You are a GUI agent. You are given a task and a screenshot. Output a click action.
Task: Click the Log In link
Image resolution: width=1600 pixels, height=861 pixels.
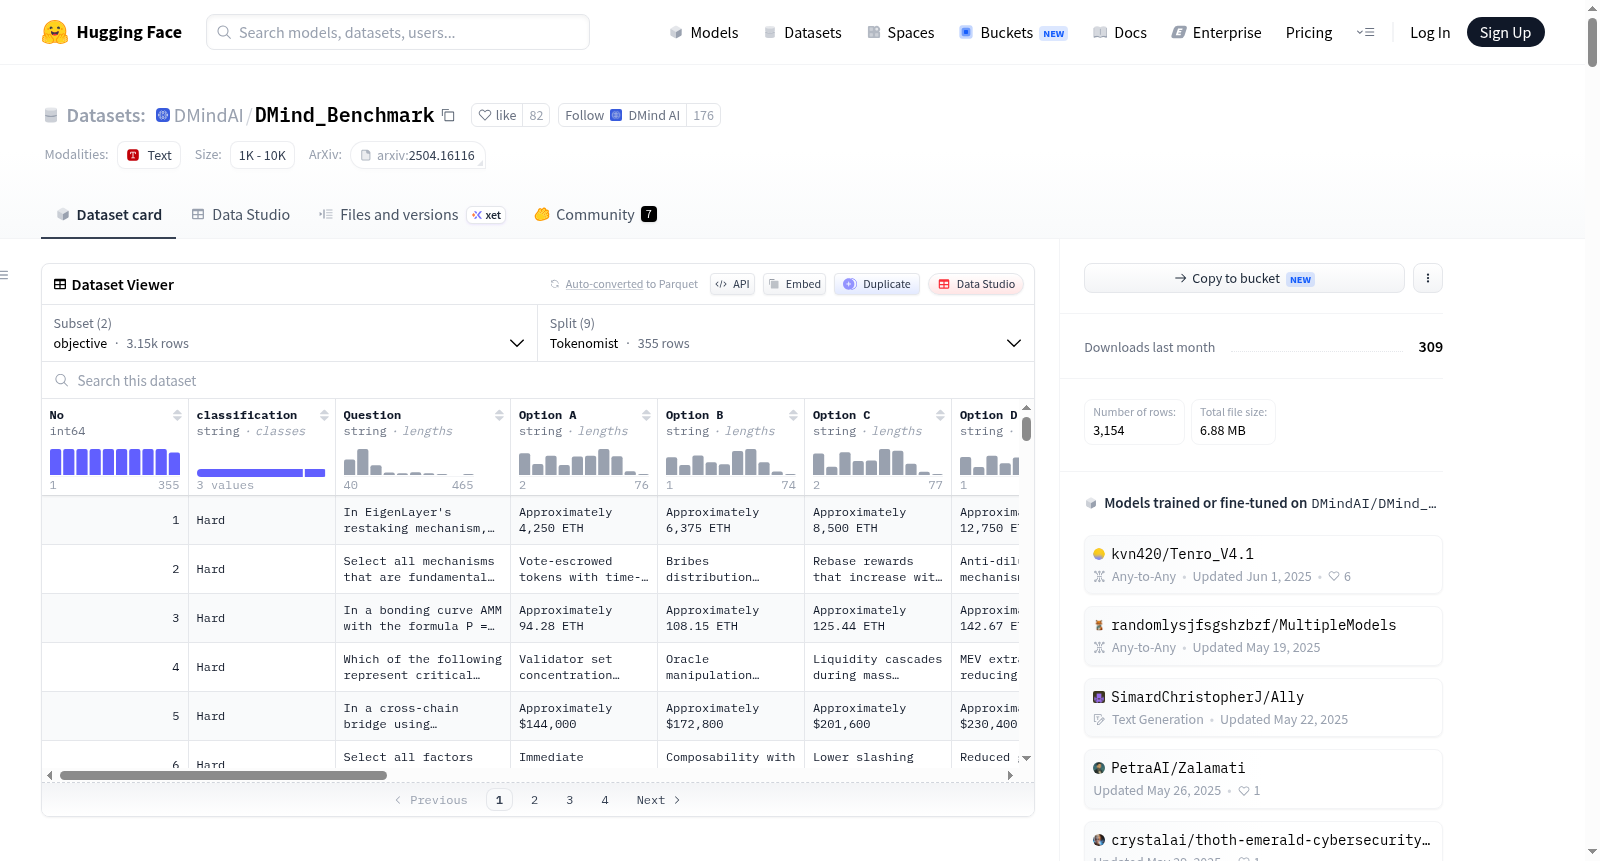(1430, 33)
